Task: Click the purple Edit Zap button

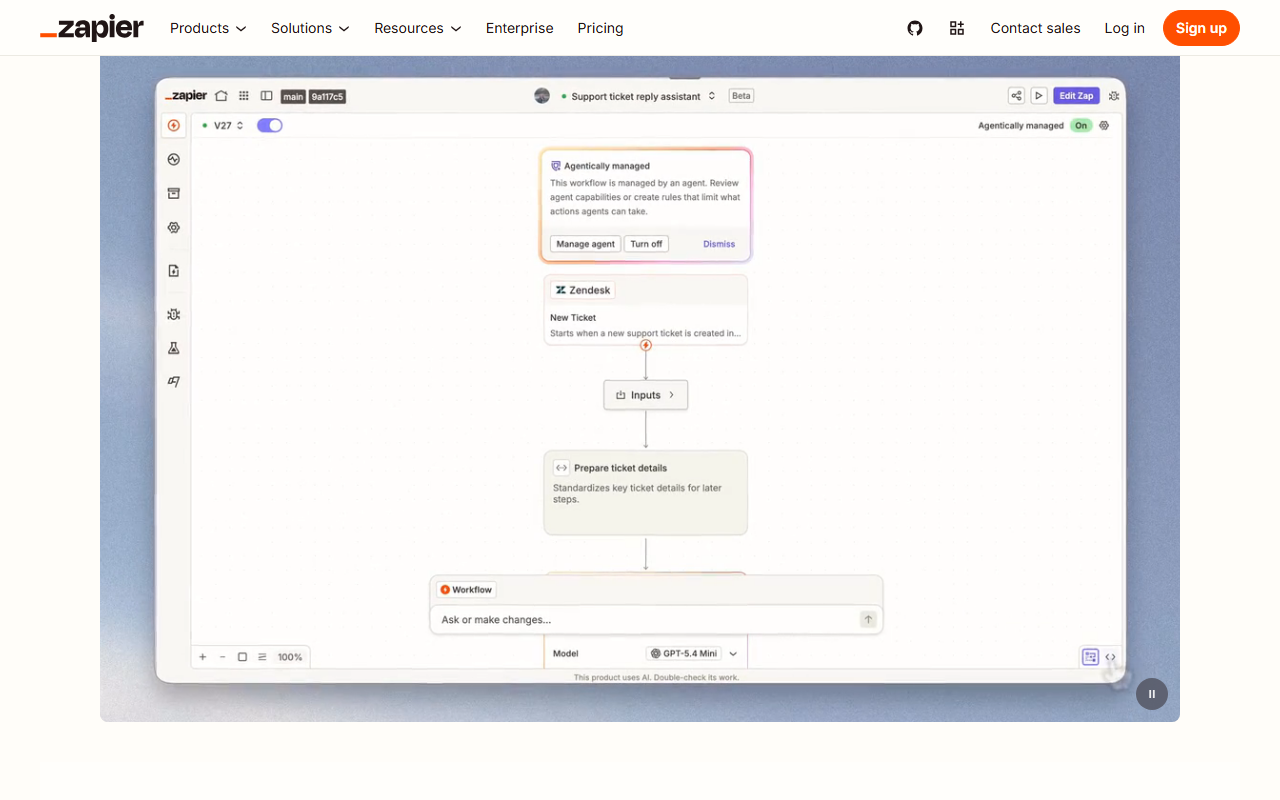Action: coord(1076,96)
